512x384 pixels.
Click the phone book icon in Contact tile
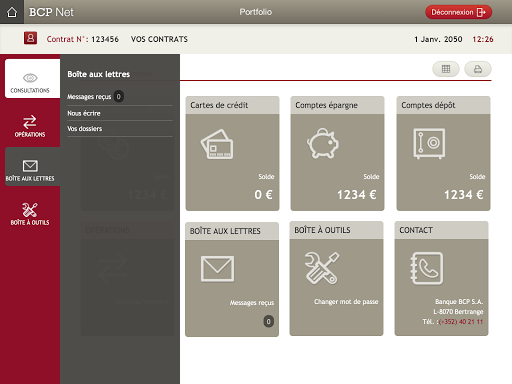coord(427,269)
